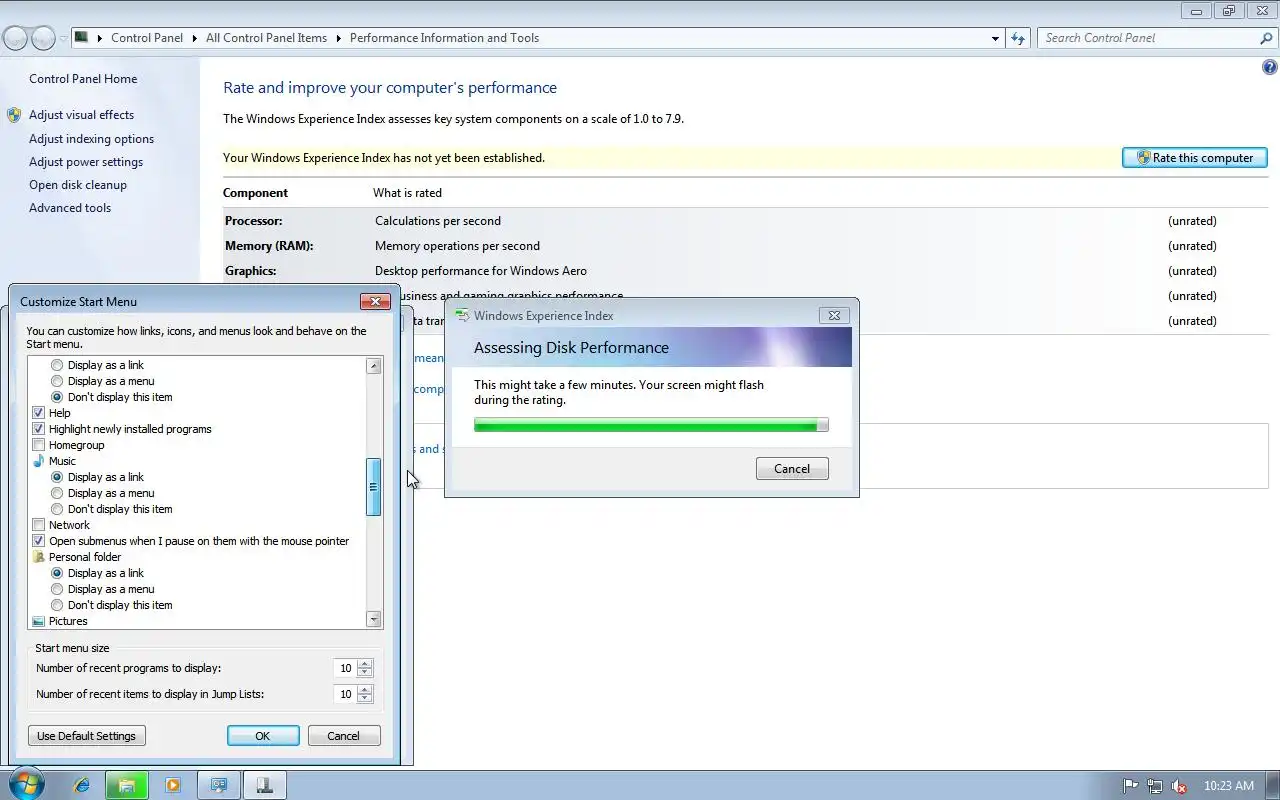
Task: Click the blue Help question mark icon
Action: [x=1269, y=68]
